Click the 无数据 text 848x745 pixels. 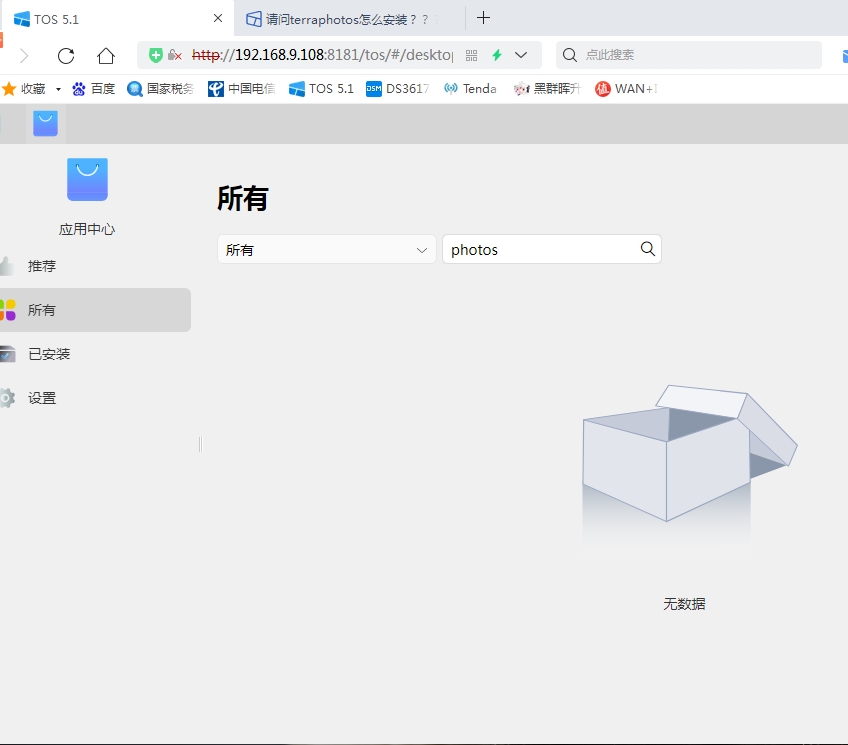tap(684, 604)
